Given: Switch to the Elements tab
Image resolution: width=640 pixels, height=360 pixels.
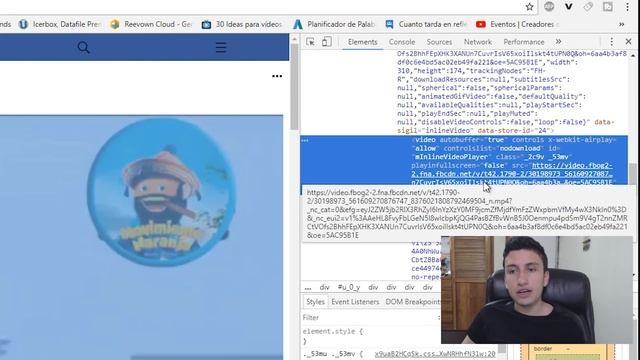Looking at the screenshot, I should (362, 42).
